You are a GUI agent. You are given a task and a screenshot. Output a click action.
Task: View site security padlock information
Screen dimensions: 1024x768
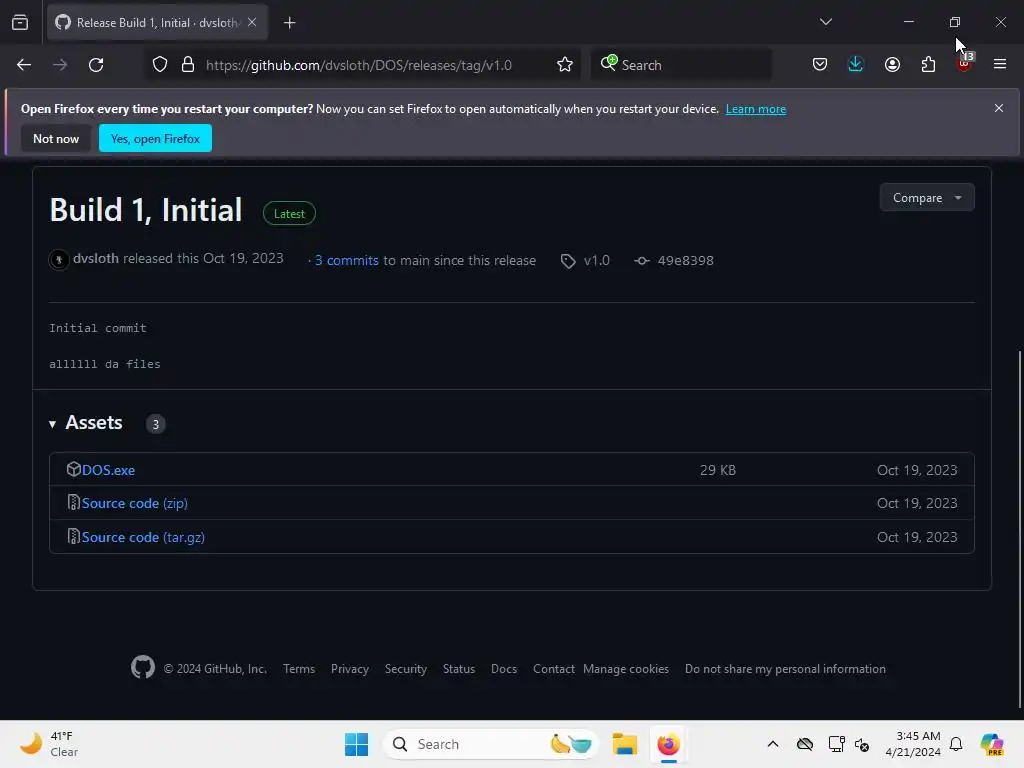188,65
